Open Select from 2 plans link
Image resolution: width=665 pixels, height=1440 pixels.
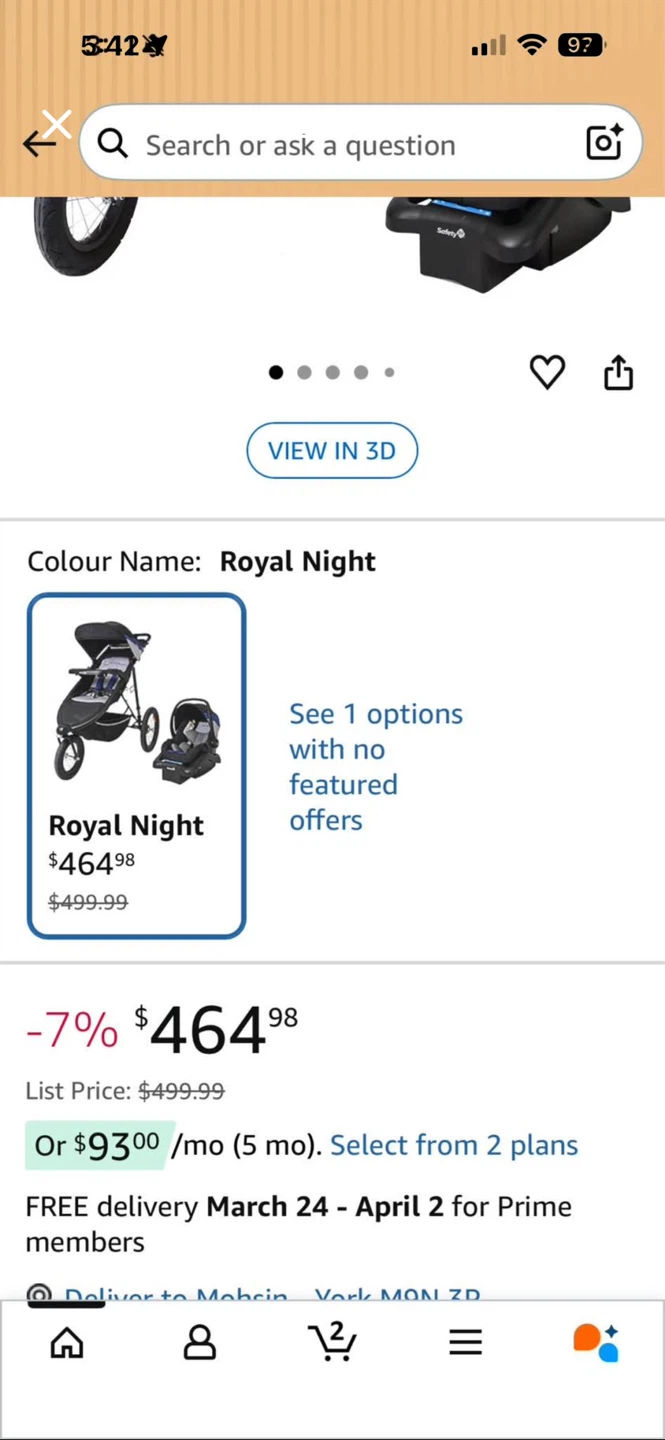coord(454,1145)
